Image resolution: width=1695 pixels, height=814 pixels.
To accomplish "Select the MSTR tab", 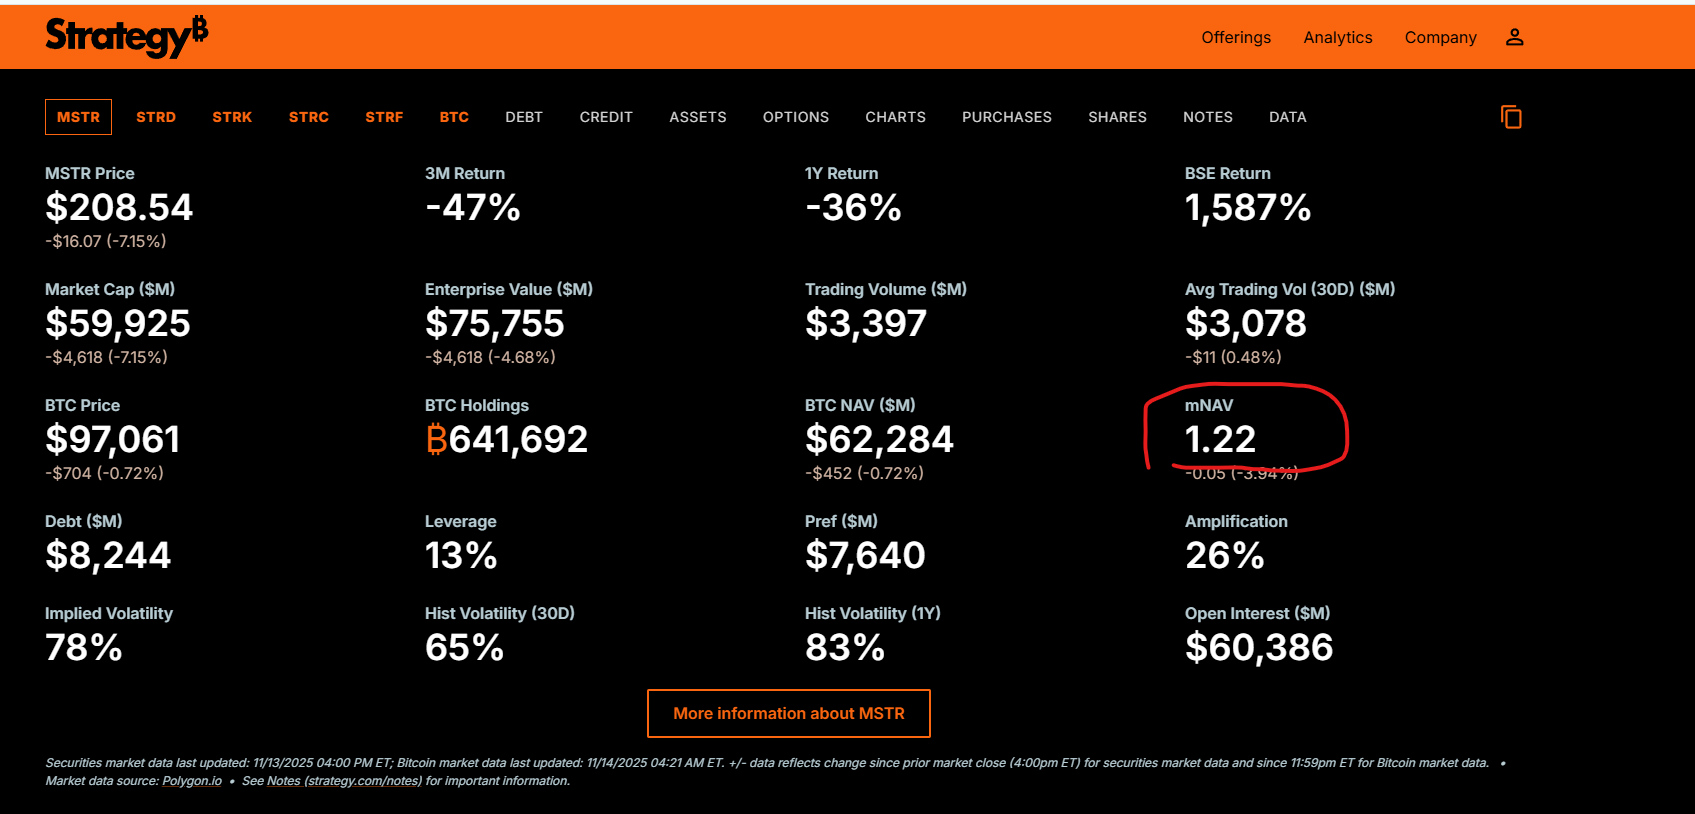I will [x=78, y=117].
